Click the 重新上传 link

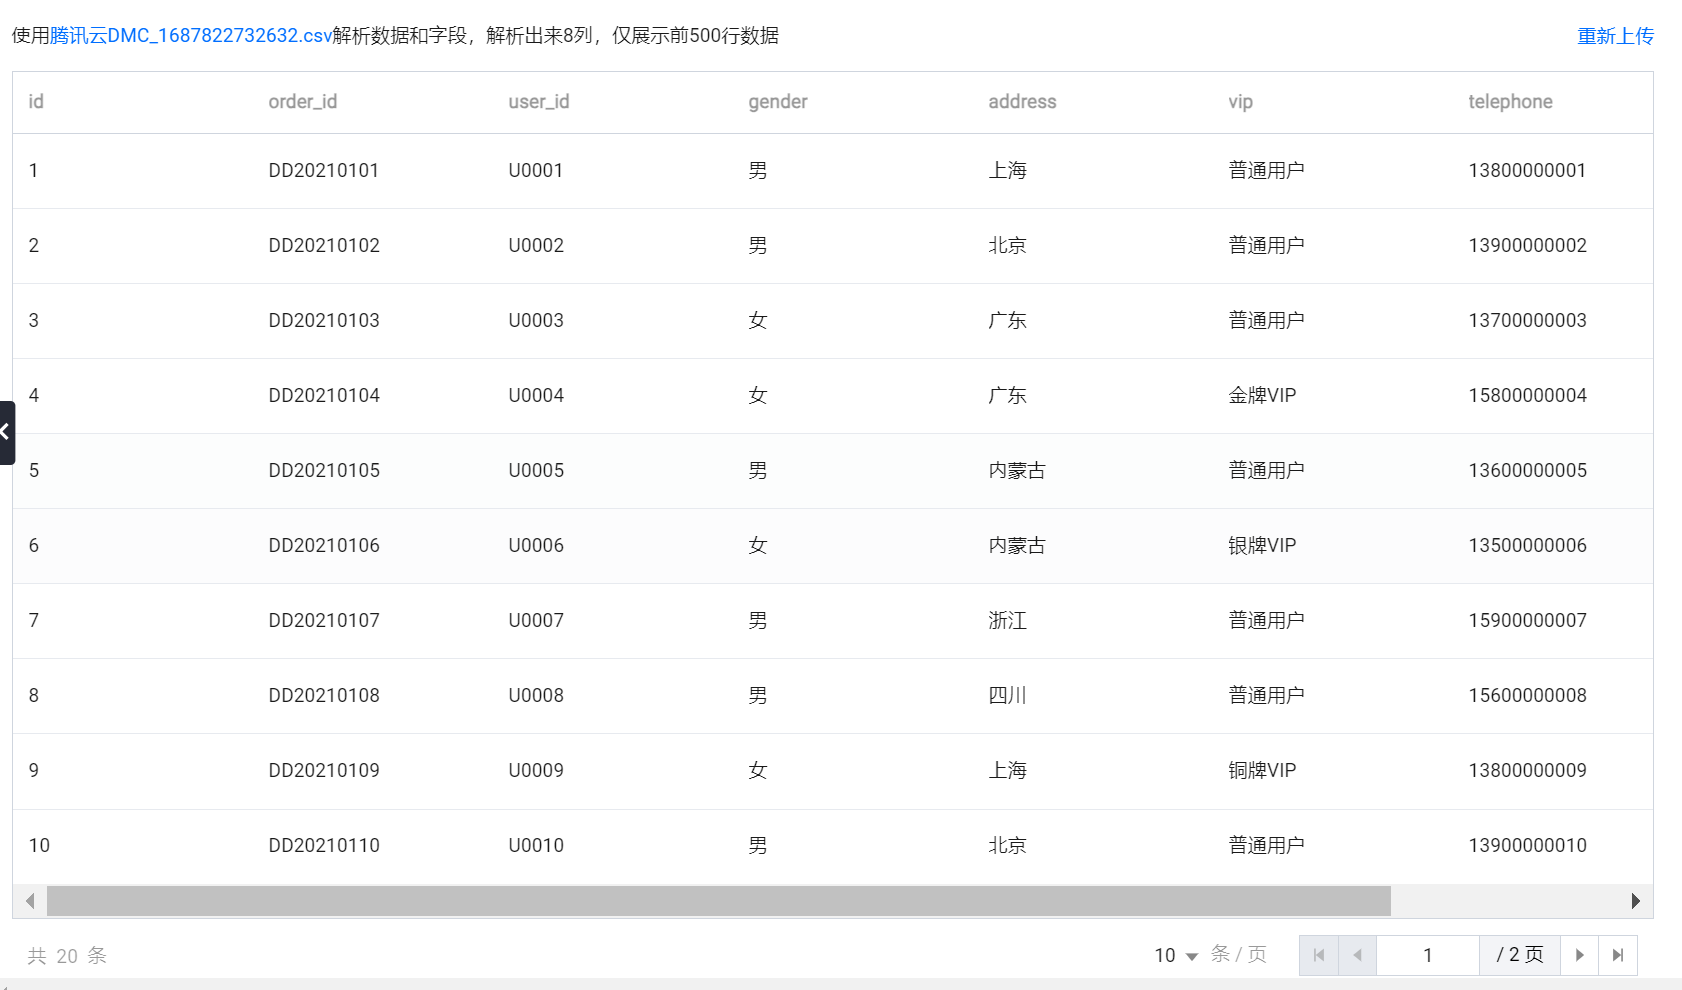pyautogui.click(x=1615, y=36)
